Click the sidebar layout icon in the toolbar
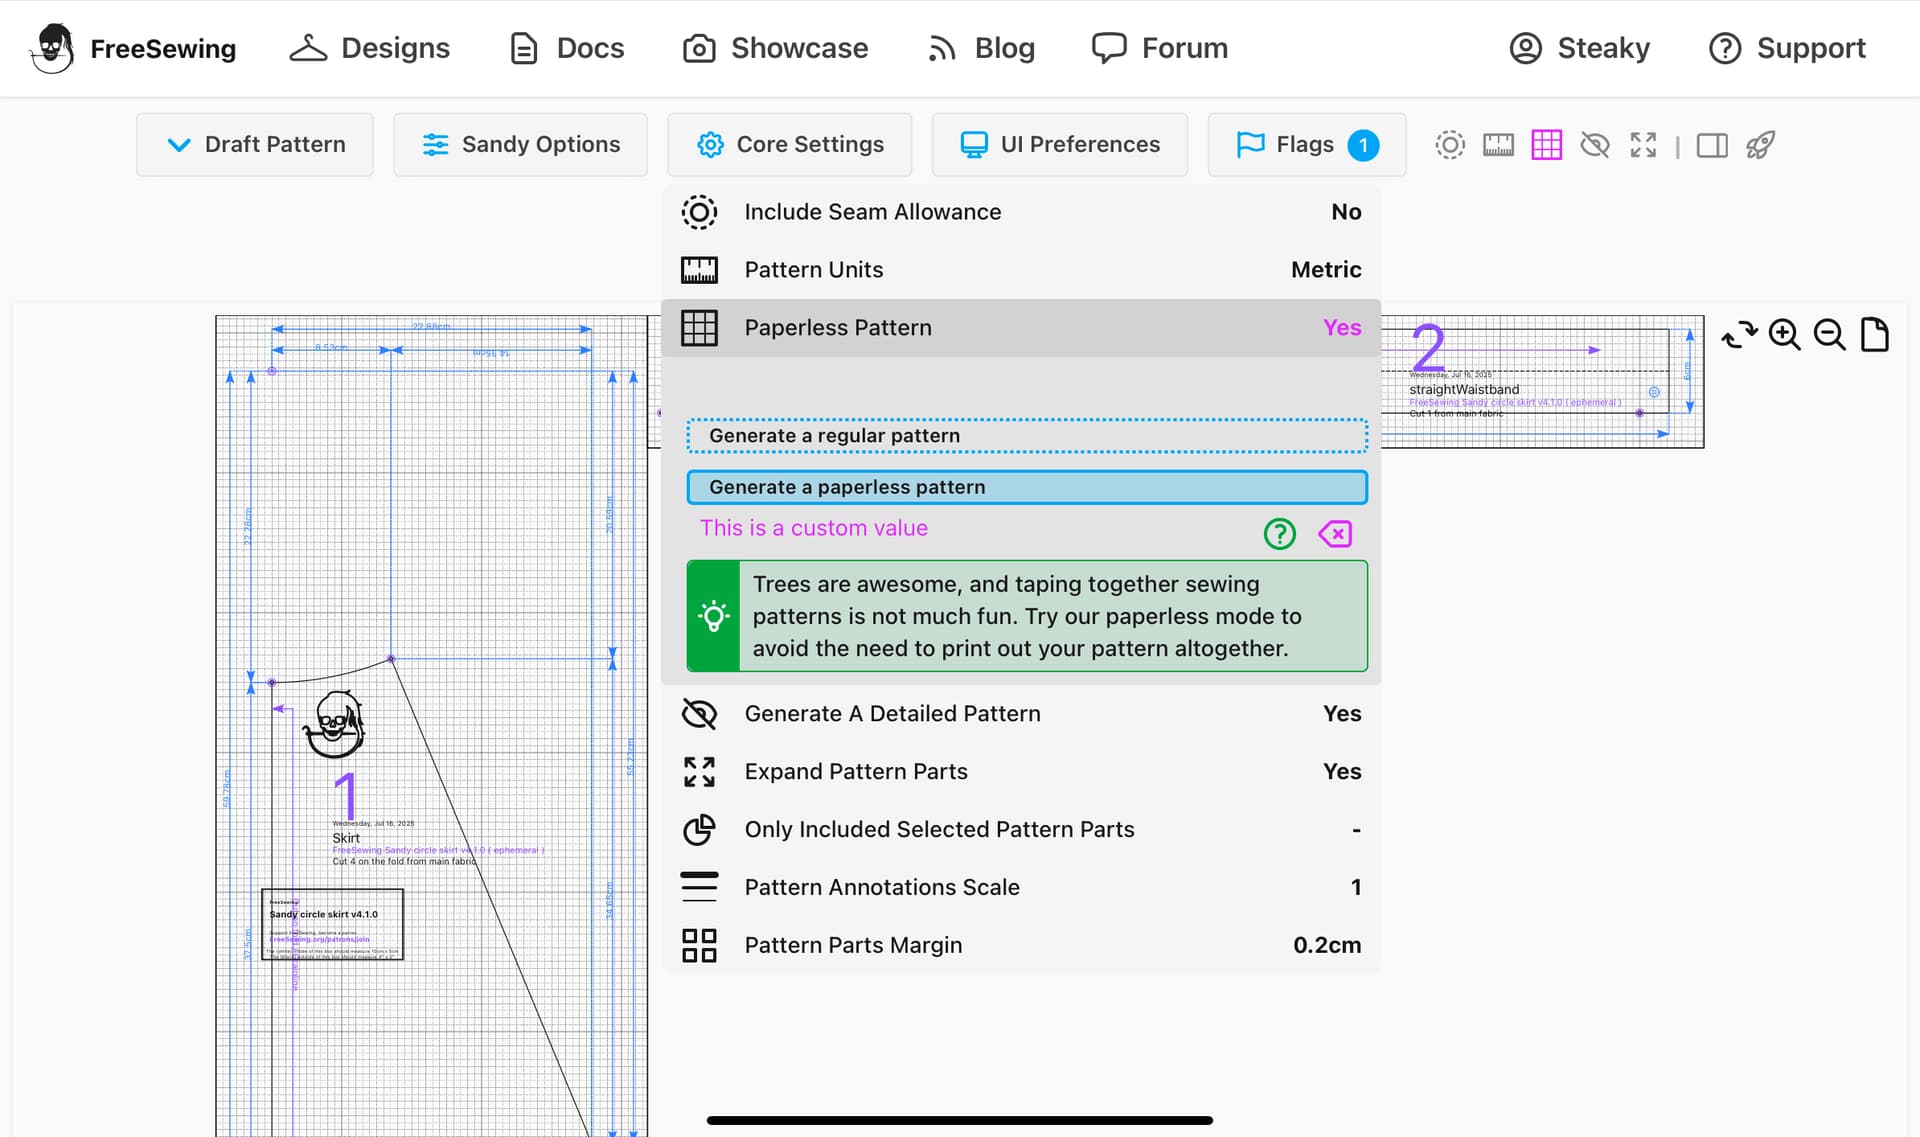1920x1137 pixels. tap(1712, 146)
